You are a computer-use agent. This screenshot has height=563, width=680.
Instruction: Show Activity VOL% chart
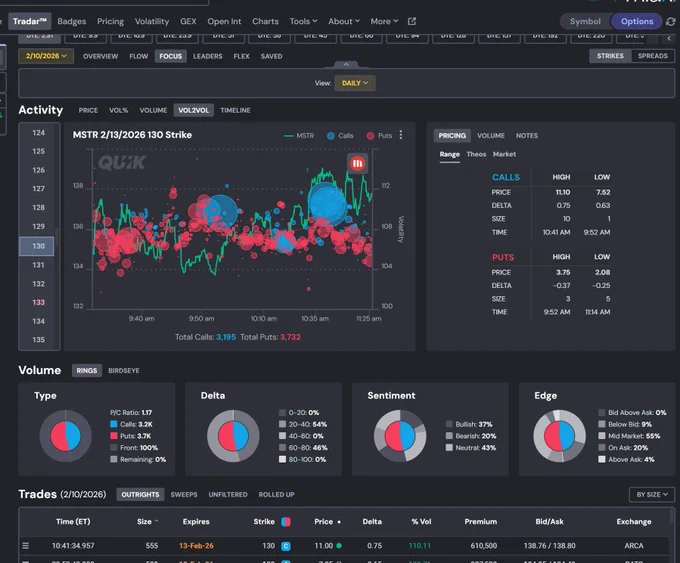(118, 111)
